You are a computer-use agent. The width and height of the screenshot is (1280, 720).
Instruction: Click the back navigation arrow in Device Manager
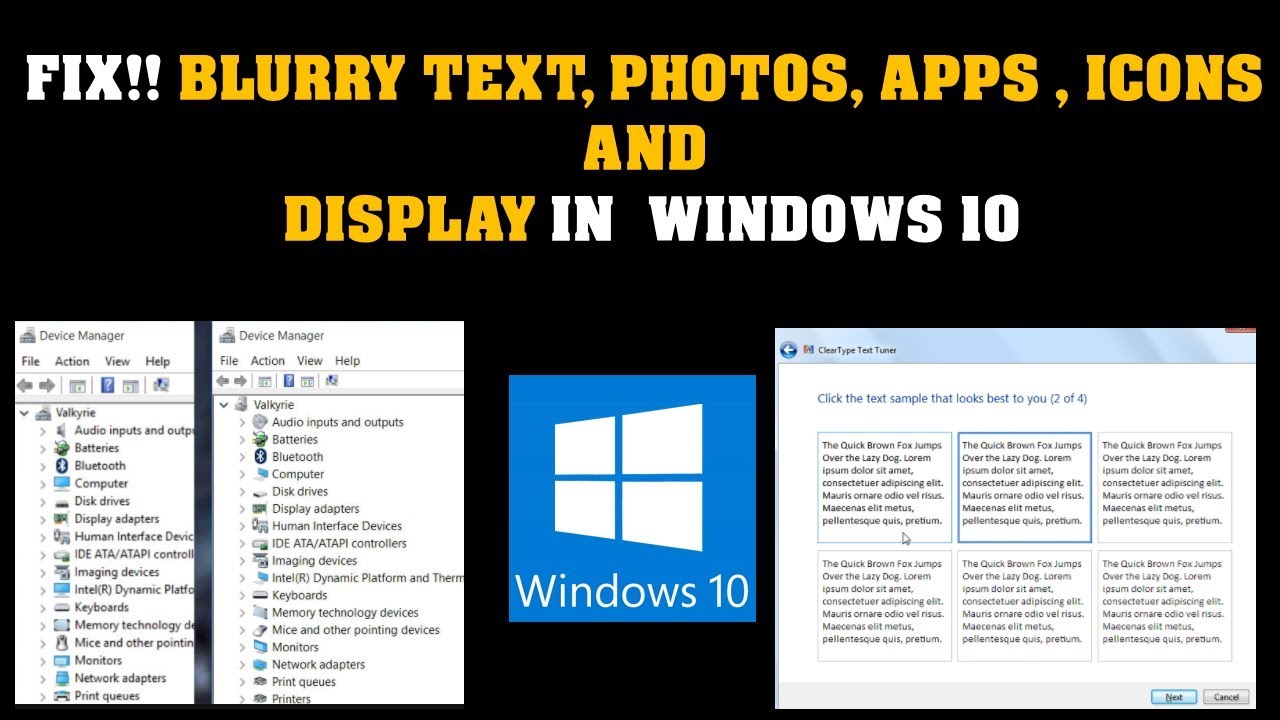[x=224, y=381]
